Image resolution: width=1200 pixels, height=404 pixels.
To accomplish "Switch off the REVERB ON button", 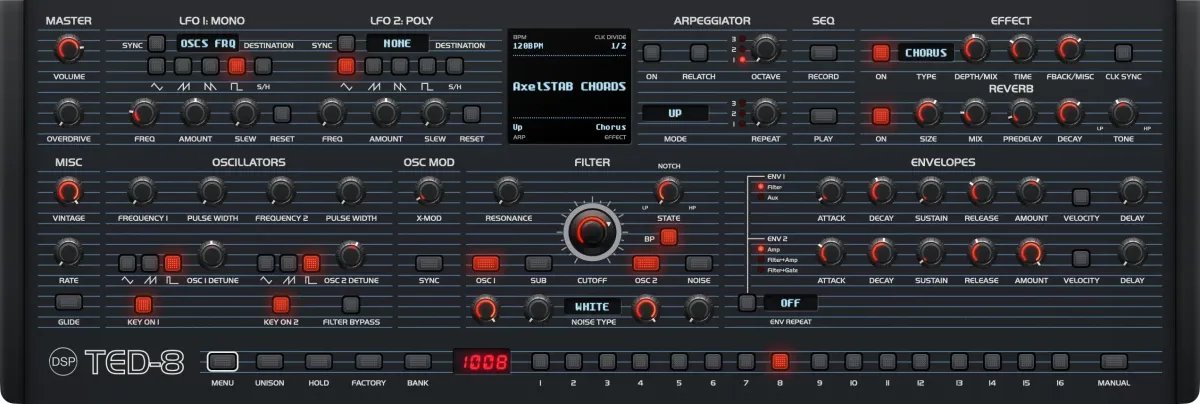I will click(881, 116).
